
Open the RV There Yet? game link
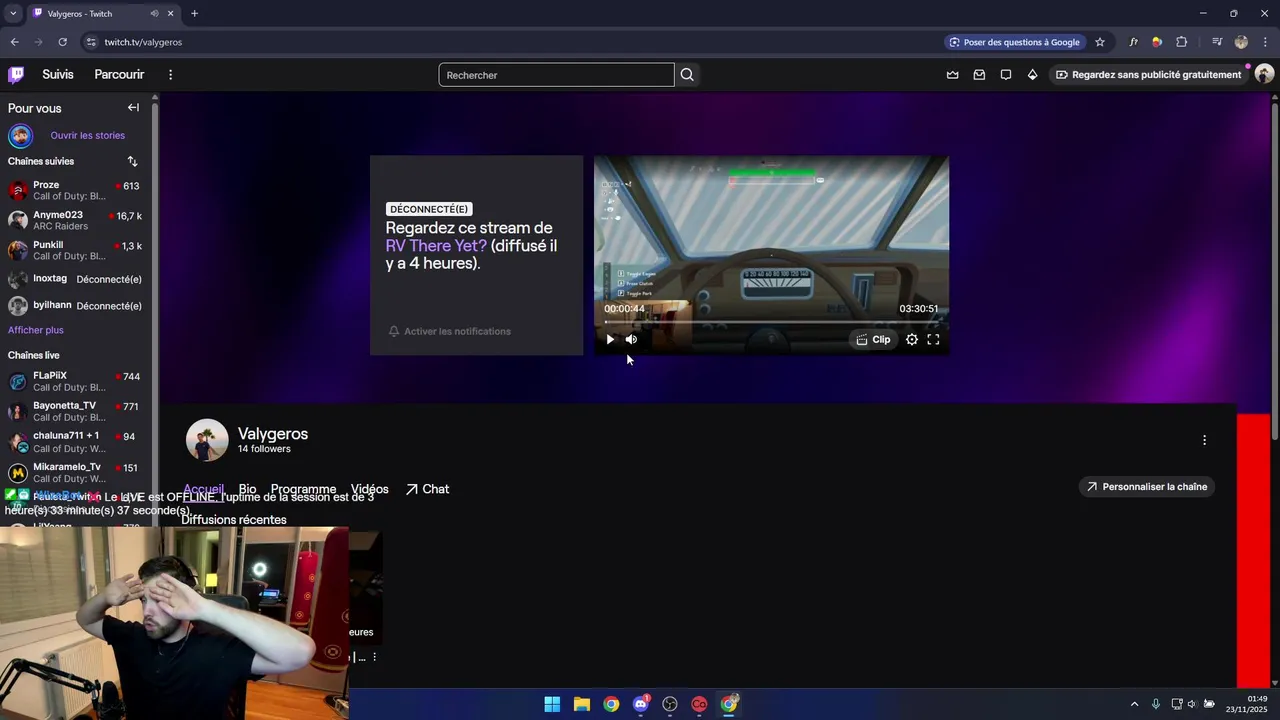click(436, 246)
